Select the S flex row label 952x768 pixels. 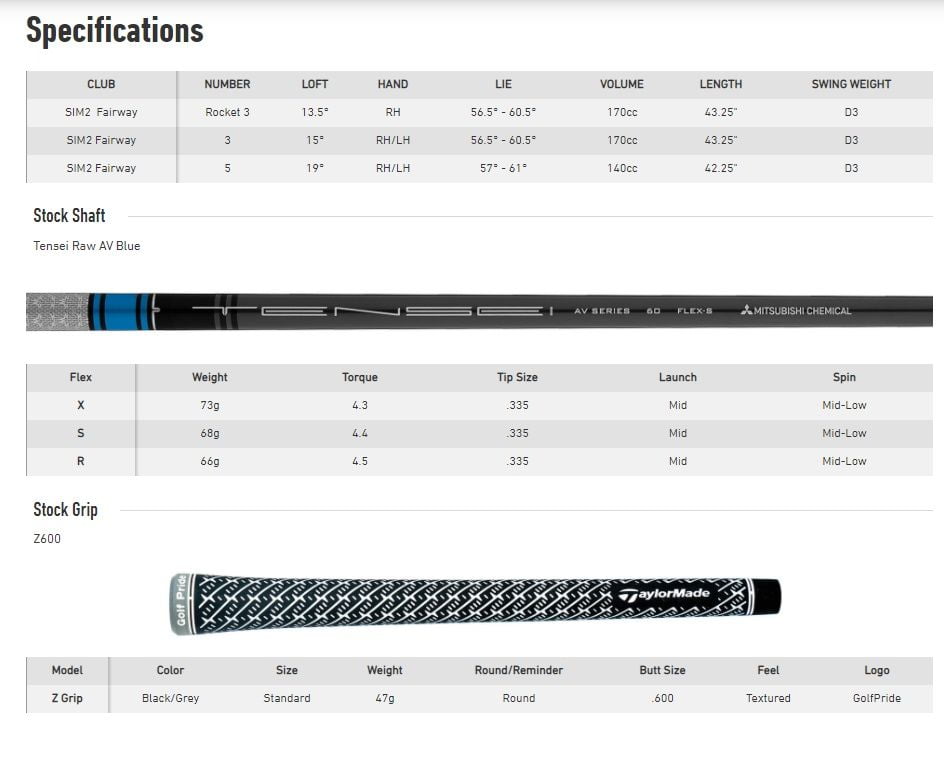[x=81, y=433]
